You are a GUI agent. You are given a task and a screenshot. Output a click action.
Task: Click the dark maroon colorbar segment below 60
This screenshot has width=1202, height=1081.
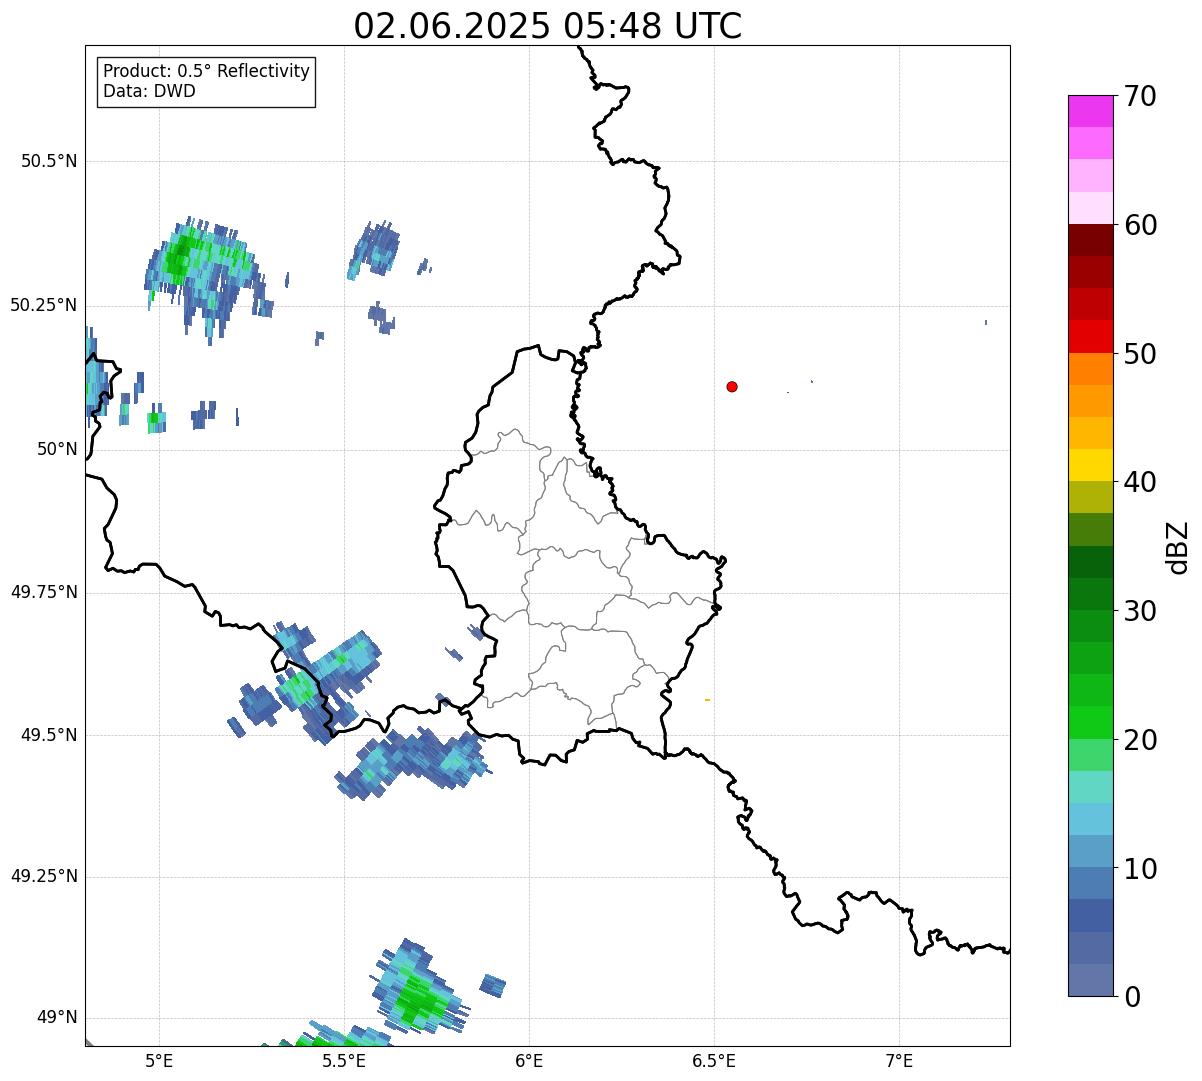pyautogui.click(x=1089, y=240)
